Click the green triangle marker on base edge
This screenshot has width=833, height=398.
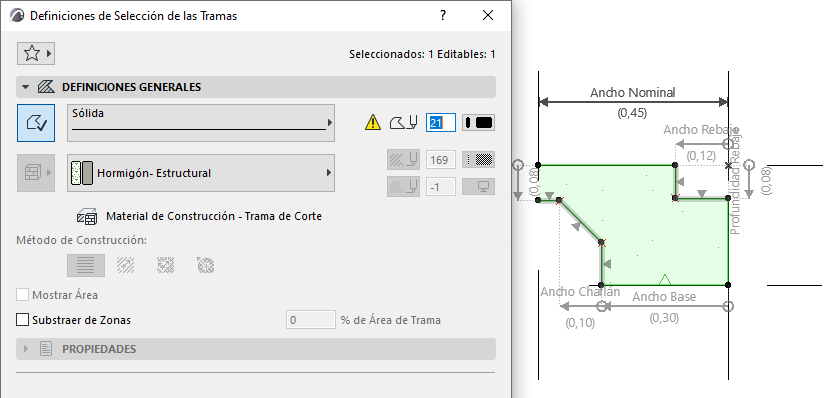(x=664, y=280)
